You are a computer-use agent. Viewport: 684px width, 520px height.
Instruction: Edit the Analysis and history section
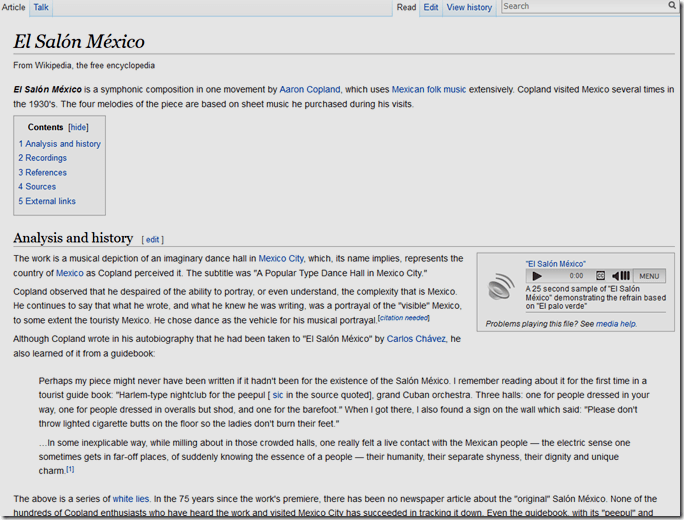click(153, 240)
